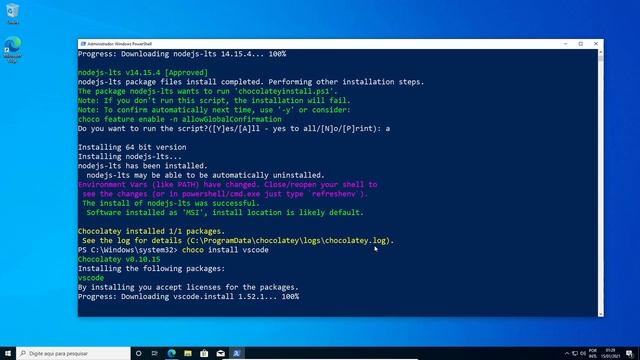This screenshot has height=360, width=640.
Task: Click the 'Installing the following packages:' line
Action: pyautogui.click(x=151, y=269)
